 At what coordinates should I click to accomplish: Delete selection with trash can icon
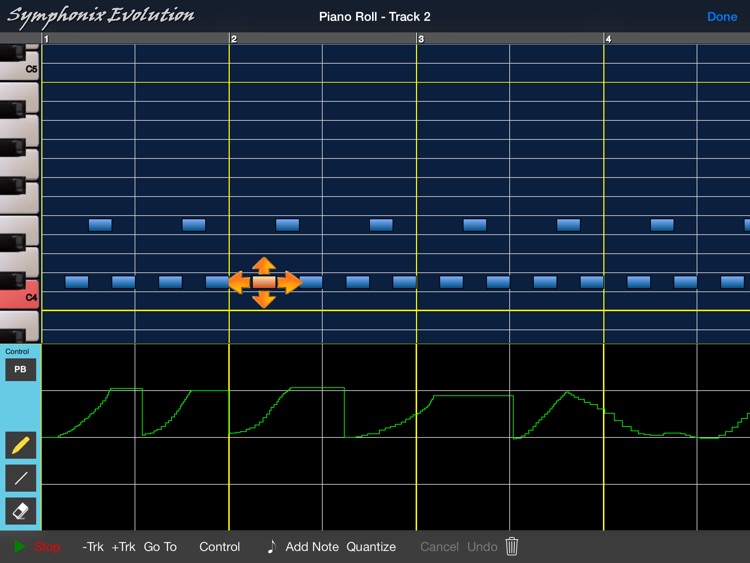pos(512,546)
